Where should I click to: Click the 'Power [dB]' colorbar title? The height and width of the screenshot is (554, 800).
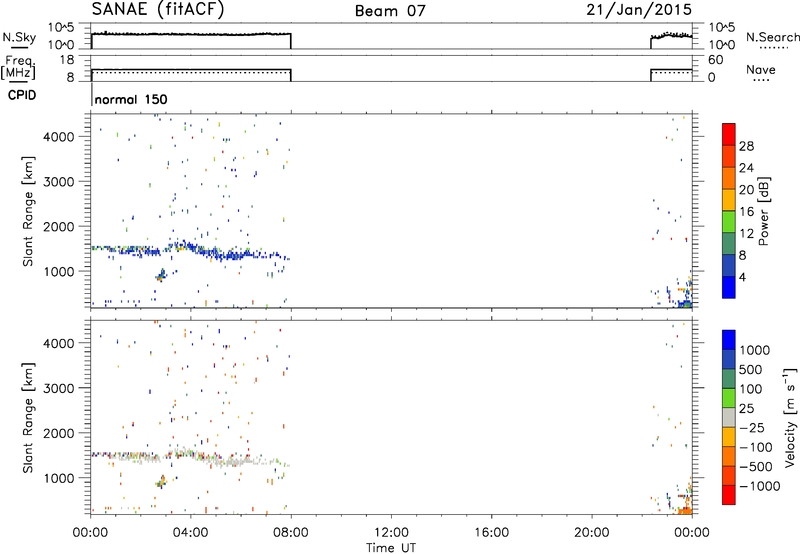point(764,211)
